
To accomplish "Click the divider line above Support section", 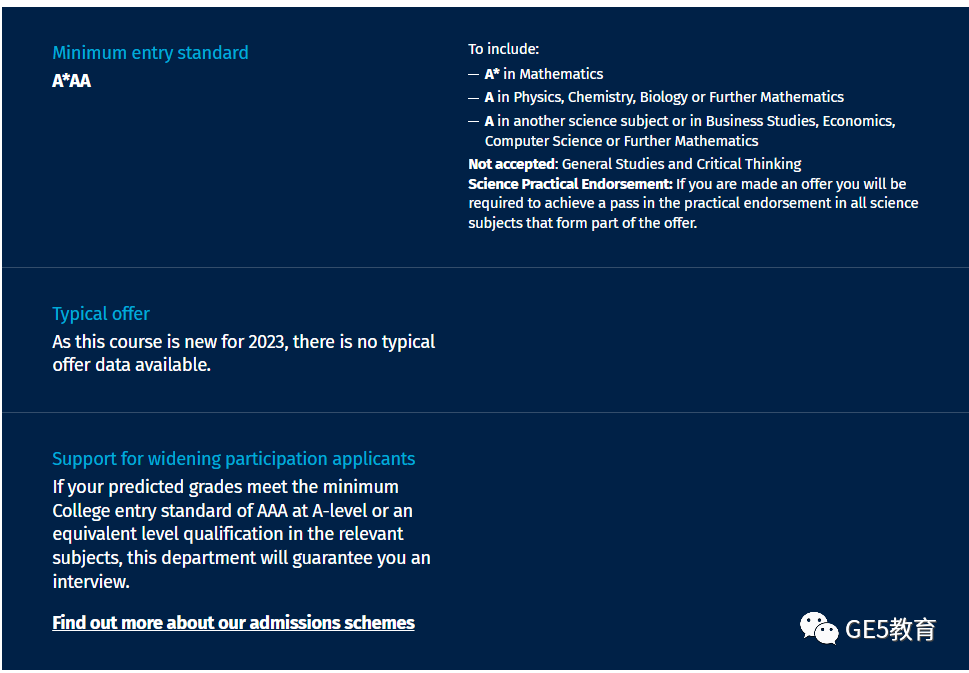I will click(485, 412).
